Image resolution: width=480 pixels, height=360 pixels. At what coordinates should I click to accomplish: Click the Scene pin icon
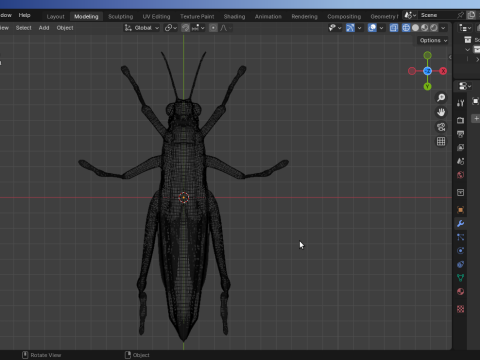click(x=461, y=15)
